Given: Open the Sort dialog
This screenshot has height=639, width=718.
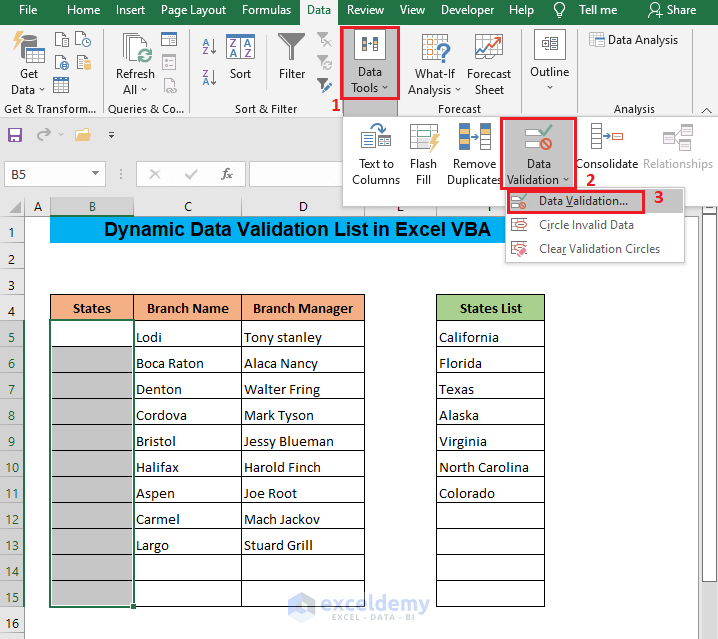Looking at the screenshot, I should click(240, 57).
